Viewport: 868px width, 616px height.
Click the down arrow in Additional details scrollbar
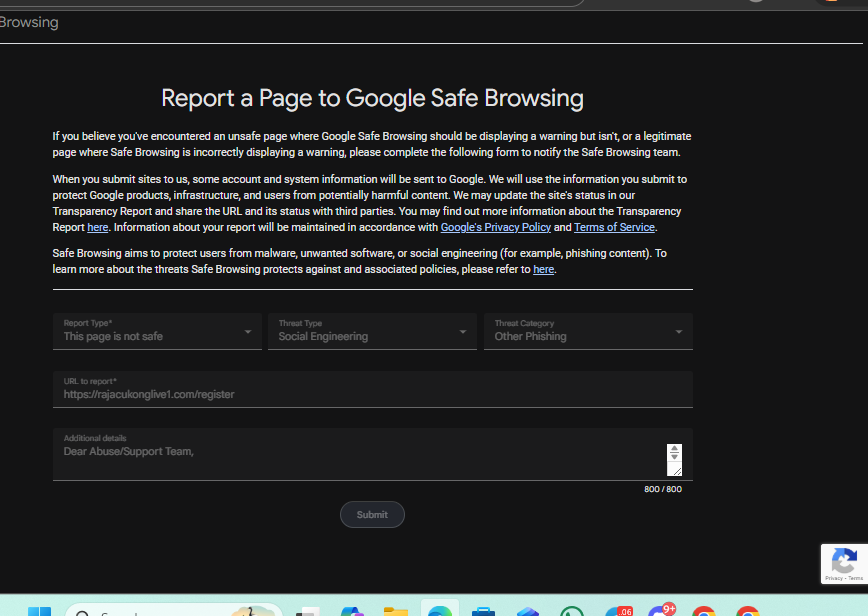pyautogui.click(x=674, y=457)
